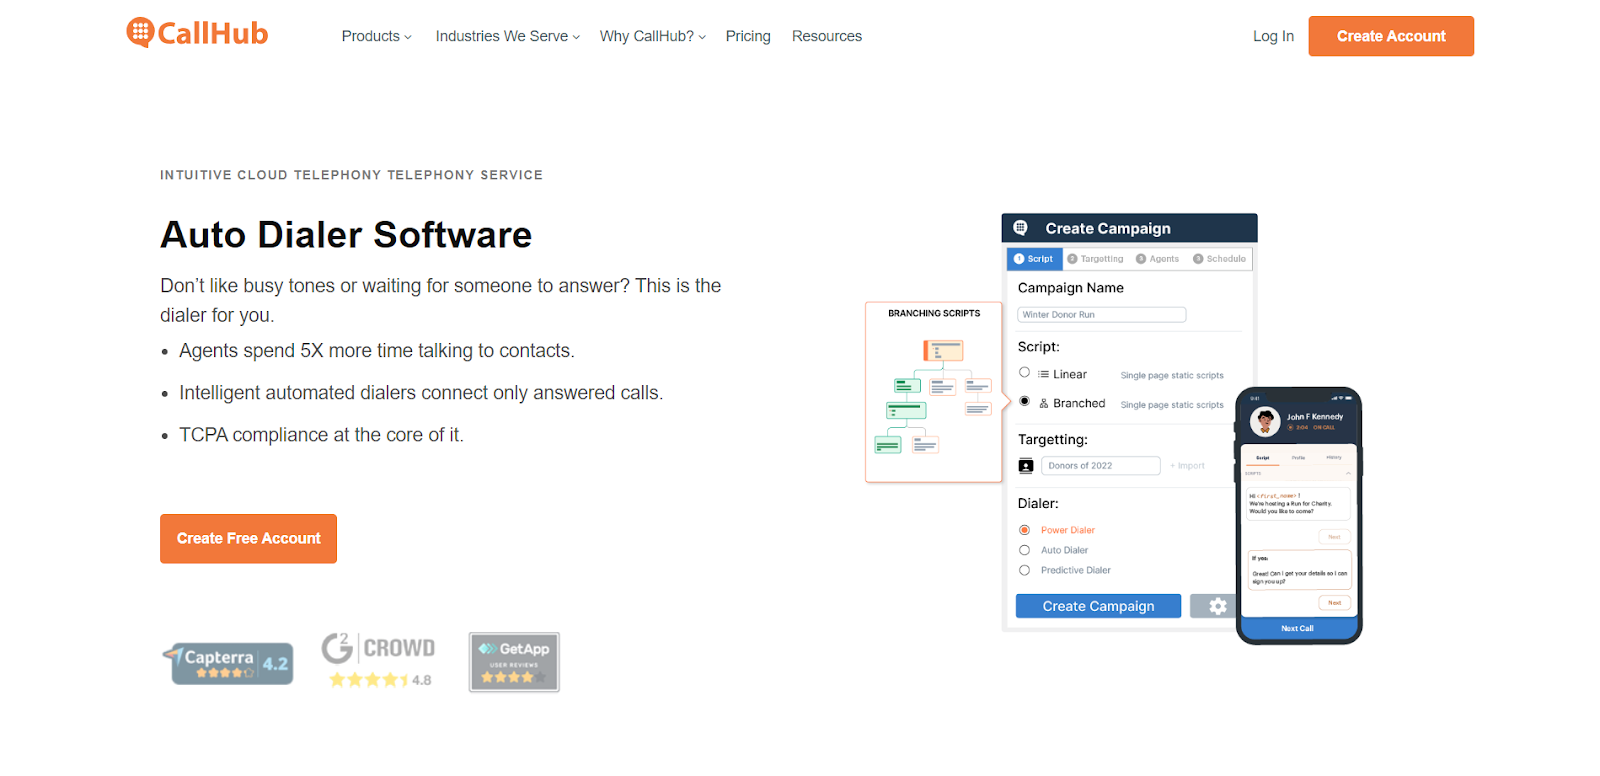Click the Create Account button
1600x776 pixels.
pyautogui.click(x=1391, y=36)
